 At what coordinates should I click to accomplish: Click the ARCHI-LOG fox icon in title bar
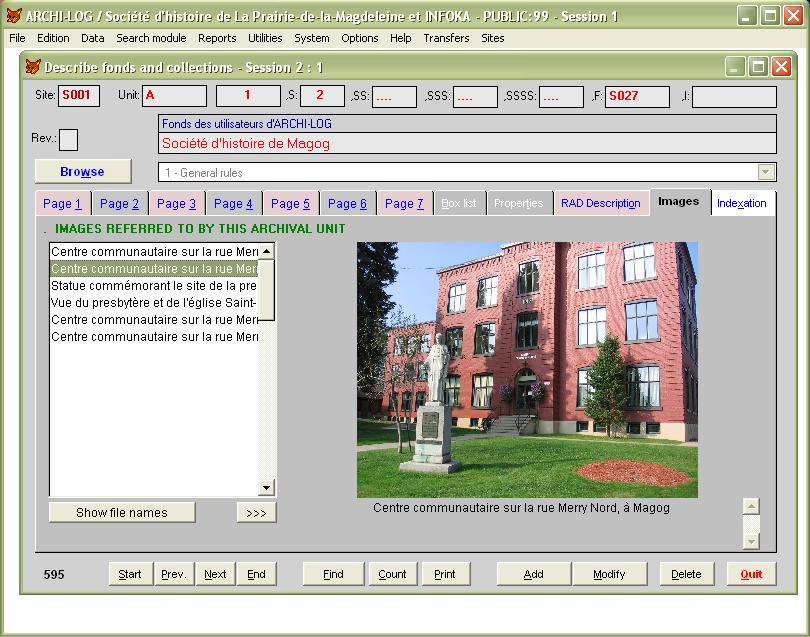(13, 16)
